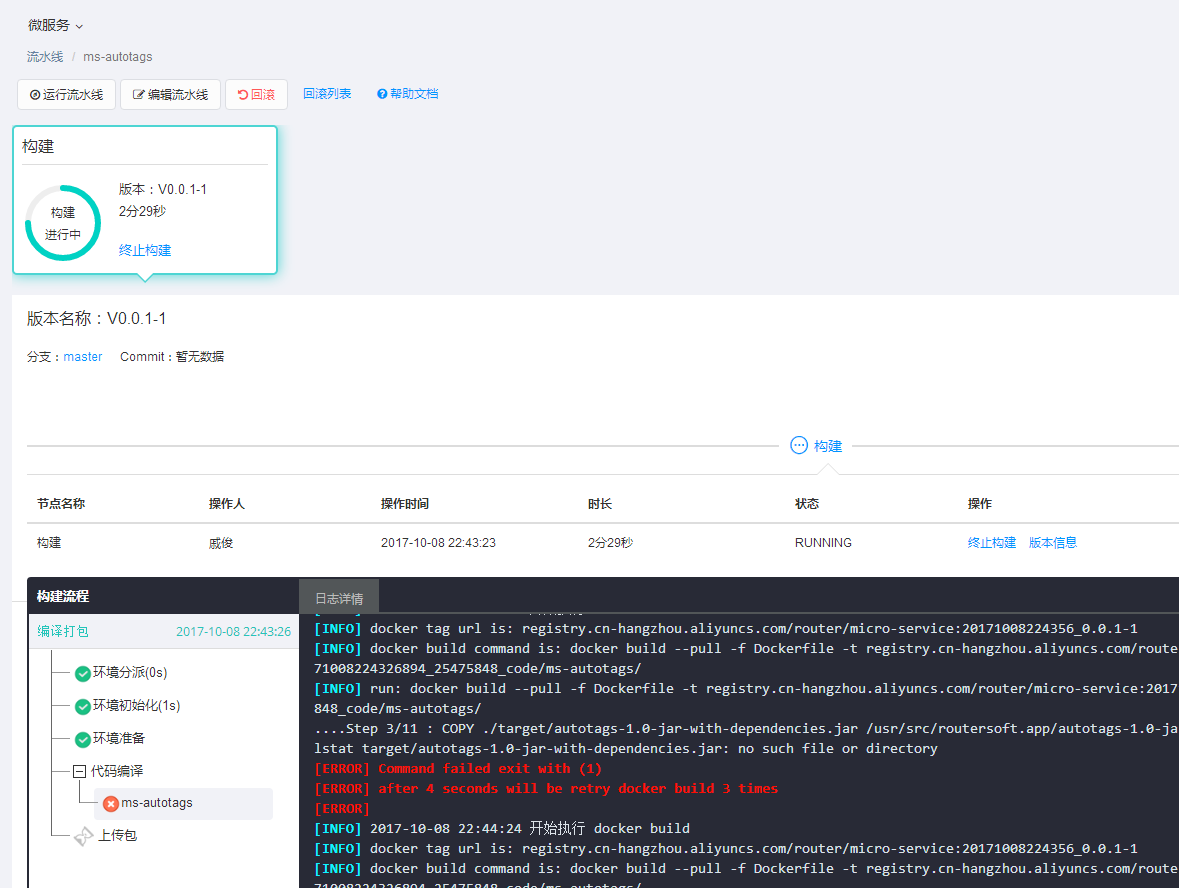Click the red 回滚 button
Image resolution: width=1179 pixels, height=888 pixels.
coord(256,95)
